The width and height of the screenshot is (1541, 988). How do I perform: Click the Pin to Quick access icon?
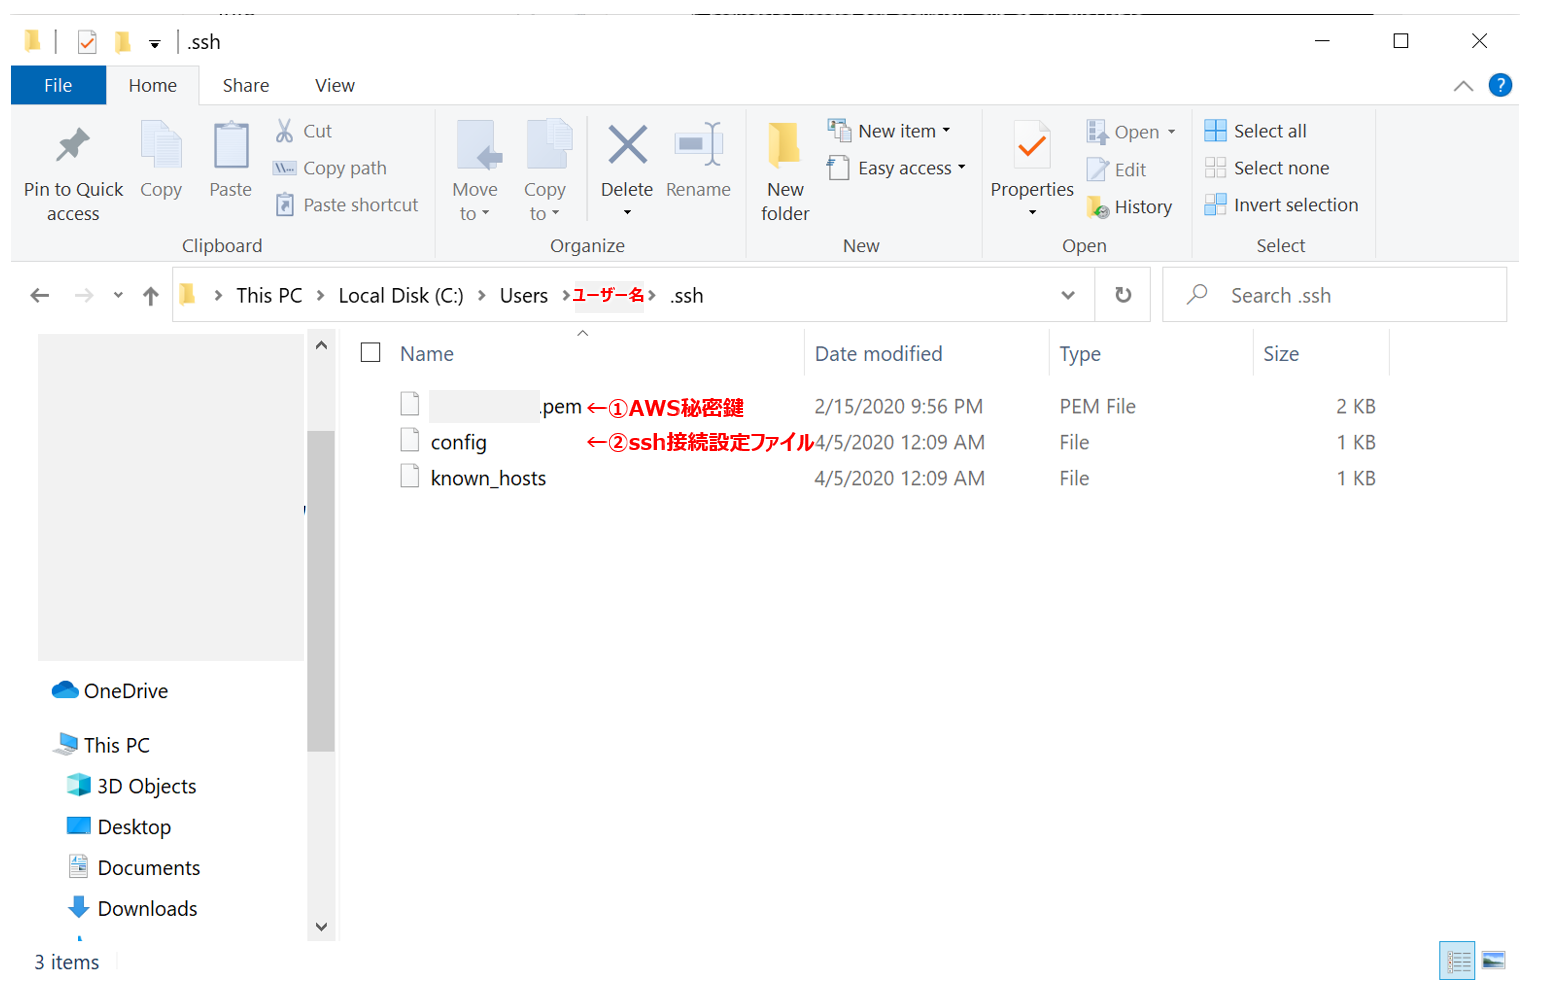[73, 146]
